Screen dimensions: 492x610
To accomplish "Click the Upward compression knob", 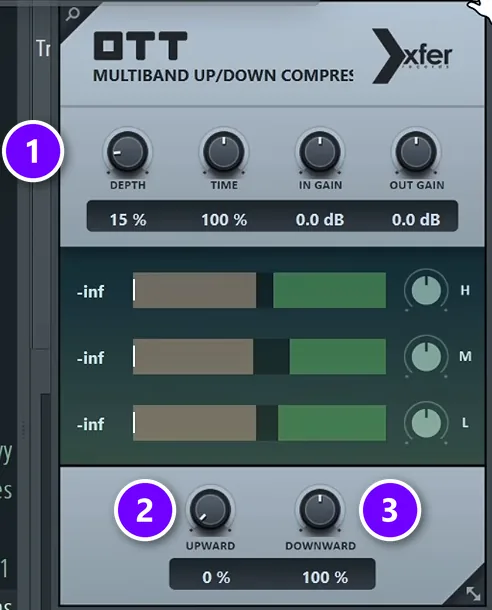I will click(210, 510).
